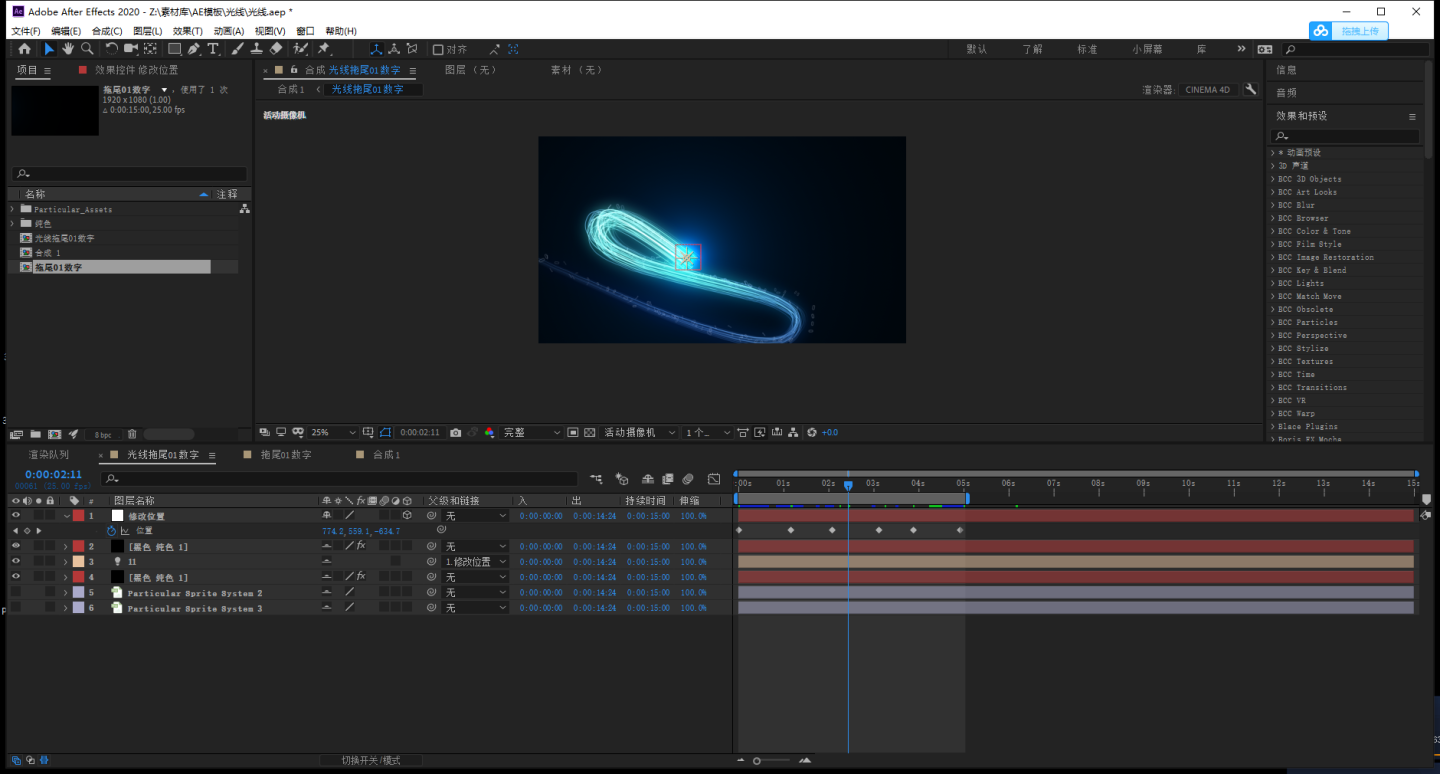Screen dimensions: 1440x774
Task: Toggle mask and shape path visibility icon
Action: (386, 433)
